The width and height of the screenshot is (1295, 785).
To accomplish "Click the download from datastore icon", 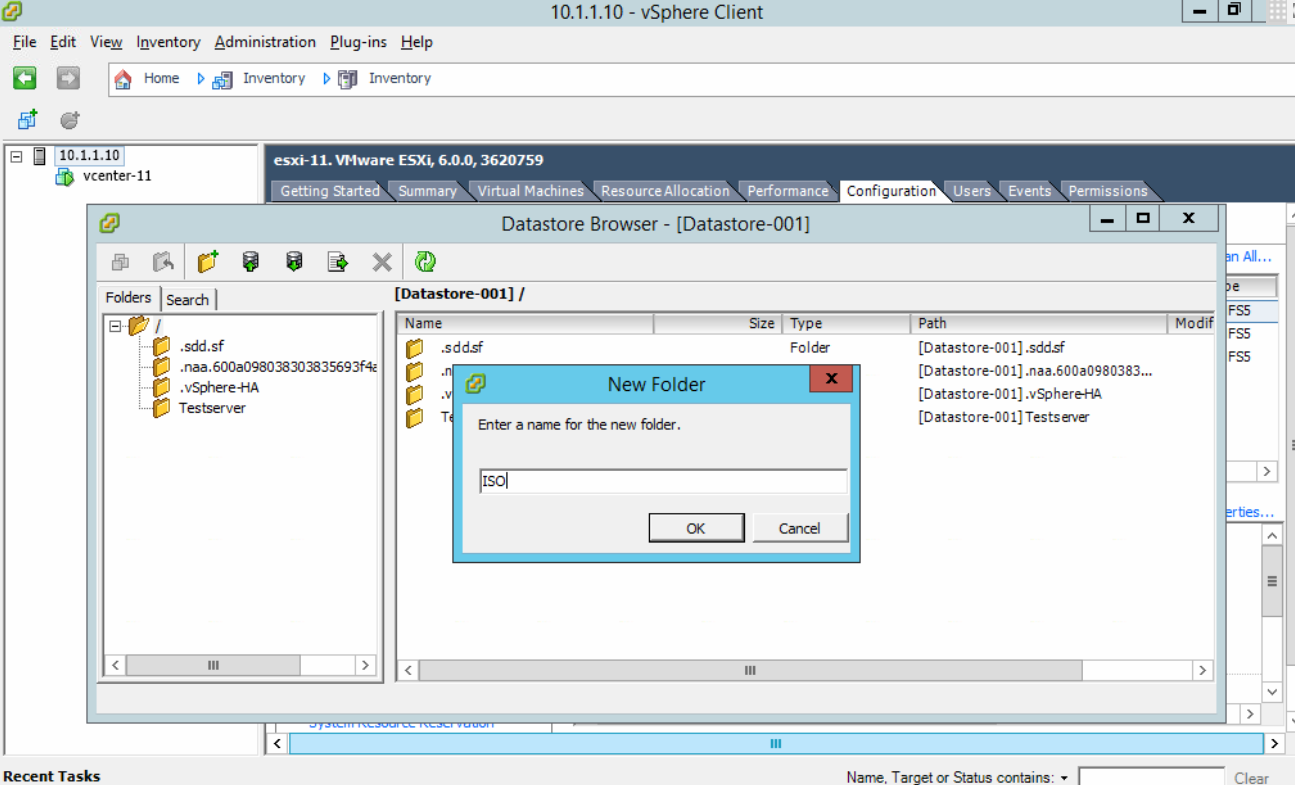I will [x=294, y=262].
